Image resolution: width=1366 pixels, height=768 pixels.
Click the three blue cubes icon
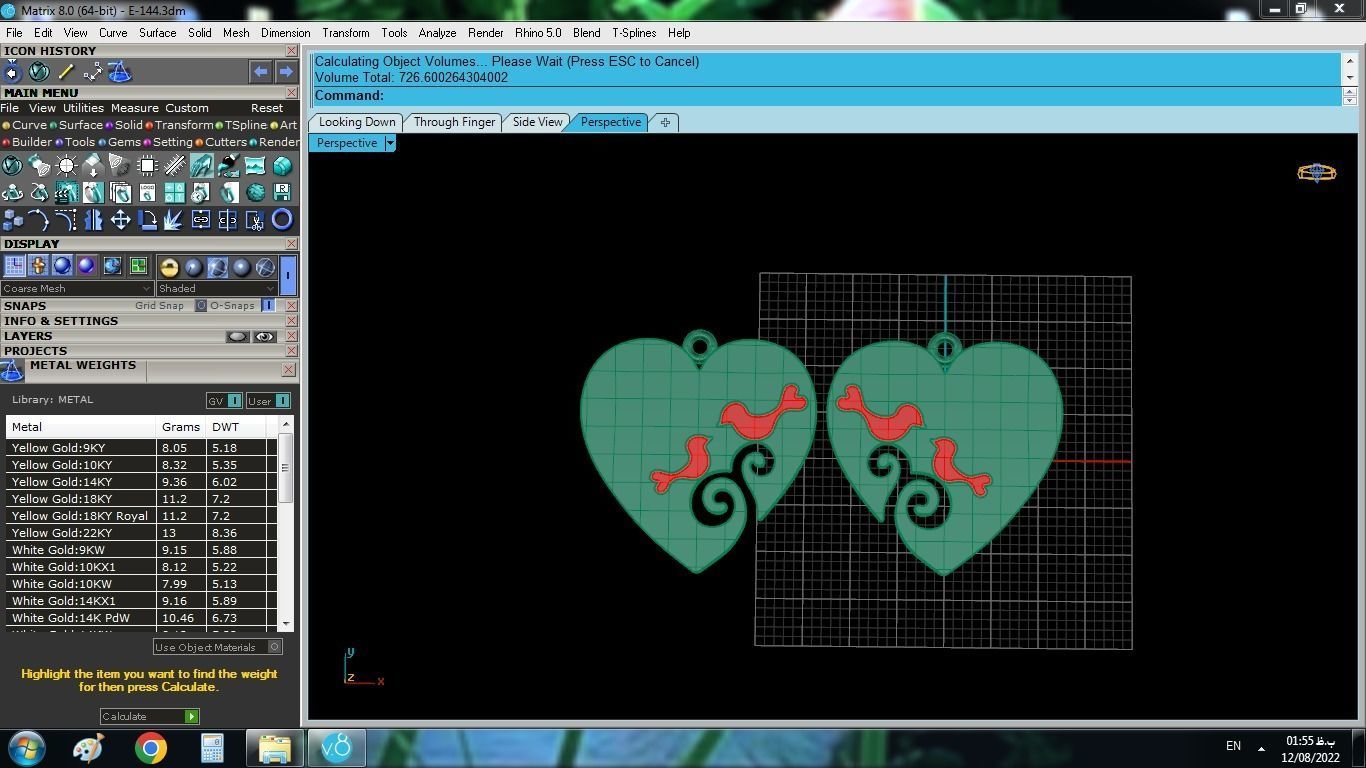[x=12, y=220]
